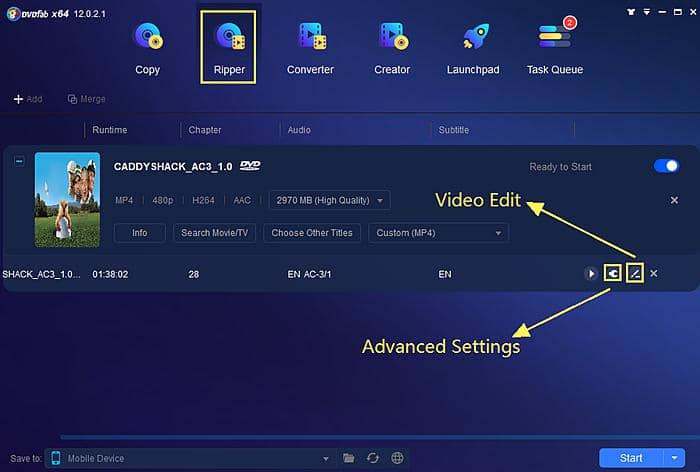This screenshot has height=472, width=700.
Task: Click the refresh icon beside Save to
Action: [373, 458]
